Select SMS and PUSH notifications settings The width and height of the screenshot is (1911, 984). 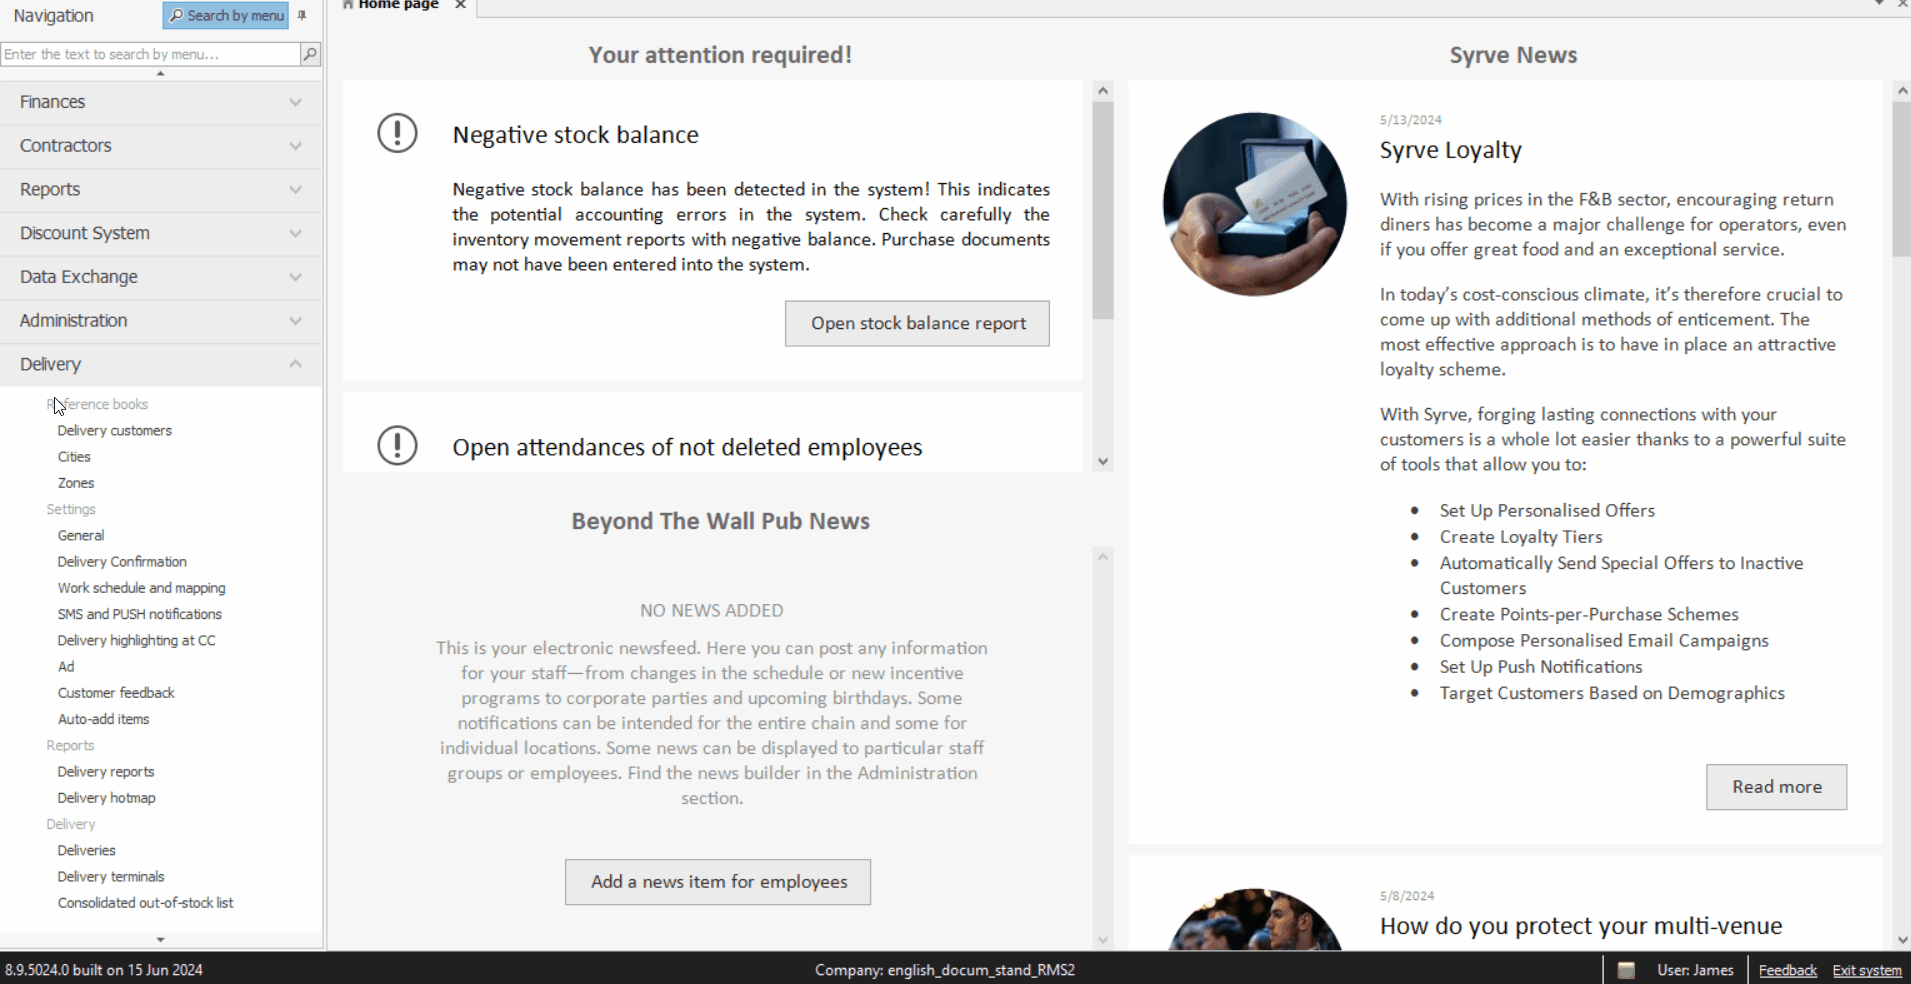point(139,614)
